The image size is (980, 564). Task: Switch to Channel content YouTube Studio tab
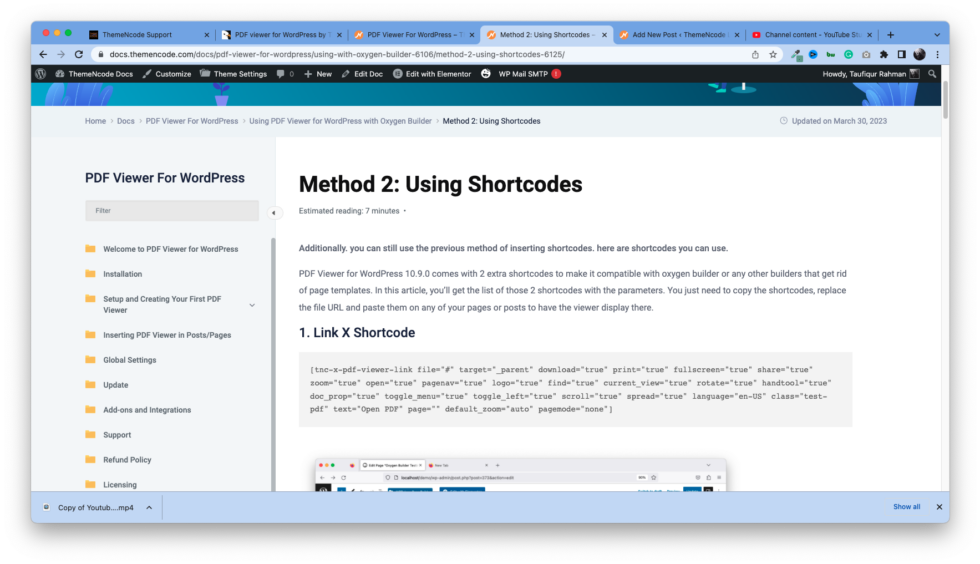(x=811, y=35)
